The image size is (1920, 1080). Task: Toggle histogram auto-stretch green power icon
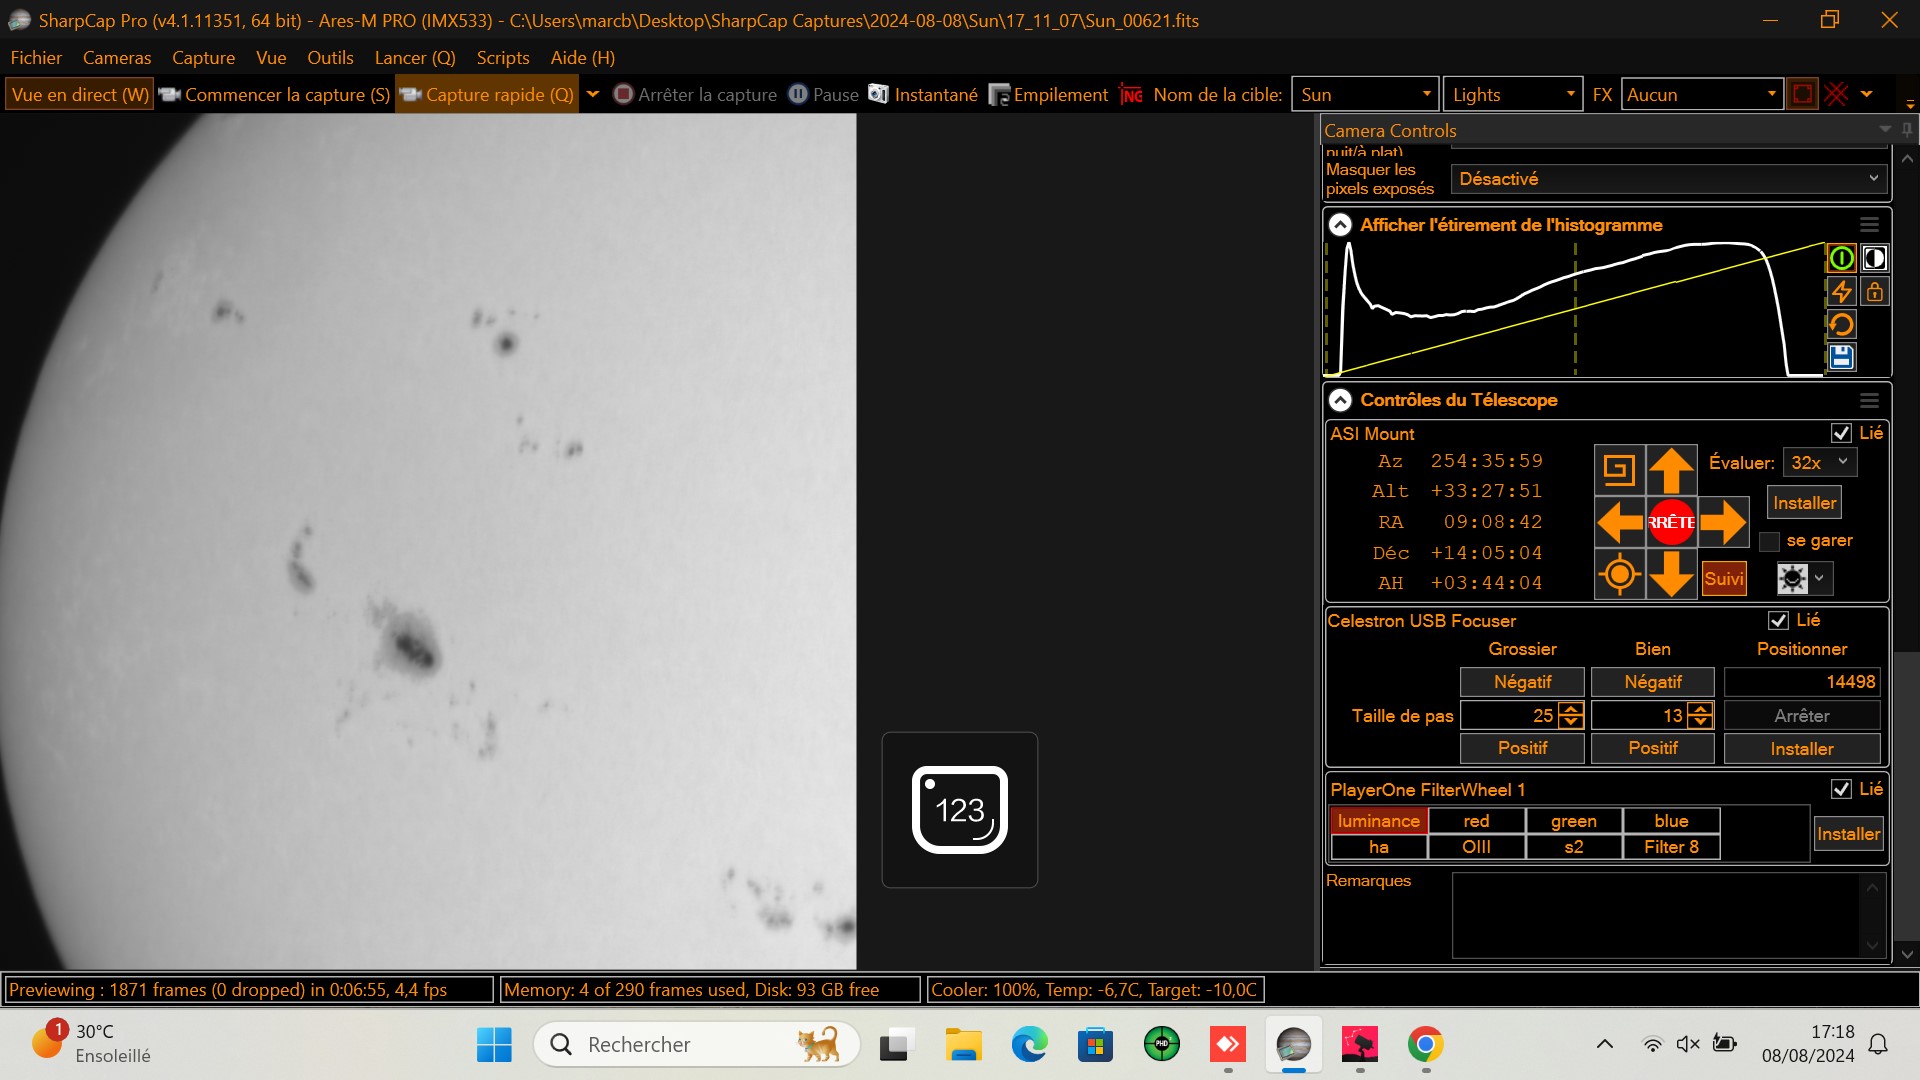1841,258
